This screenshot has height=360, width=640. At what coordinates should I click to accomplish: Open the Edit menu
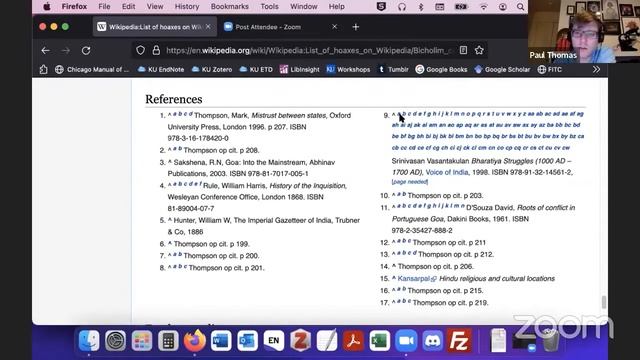[128, 7]
